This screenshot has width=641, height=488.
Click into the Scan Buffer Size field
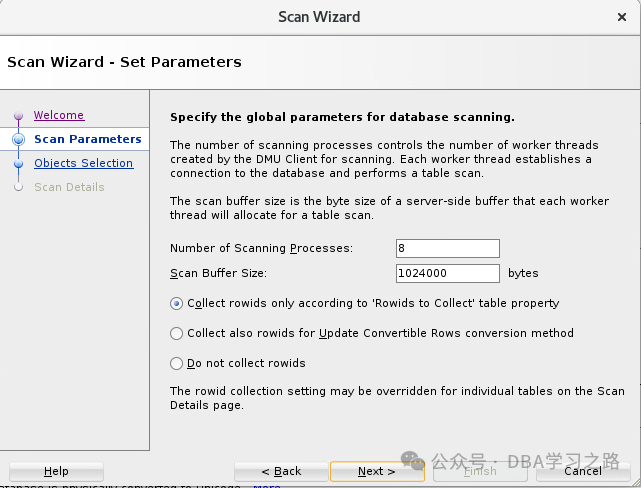point(447,273)
